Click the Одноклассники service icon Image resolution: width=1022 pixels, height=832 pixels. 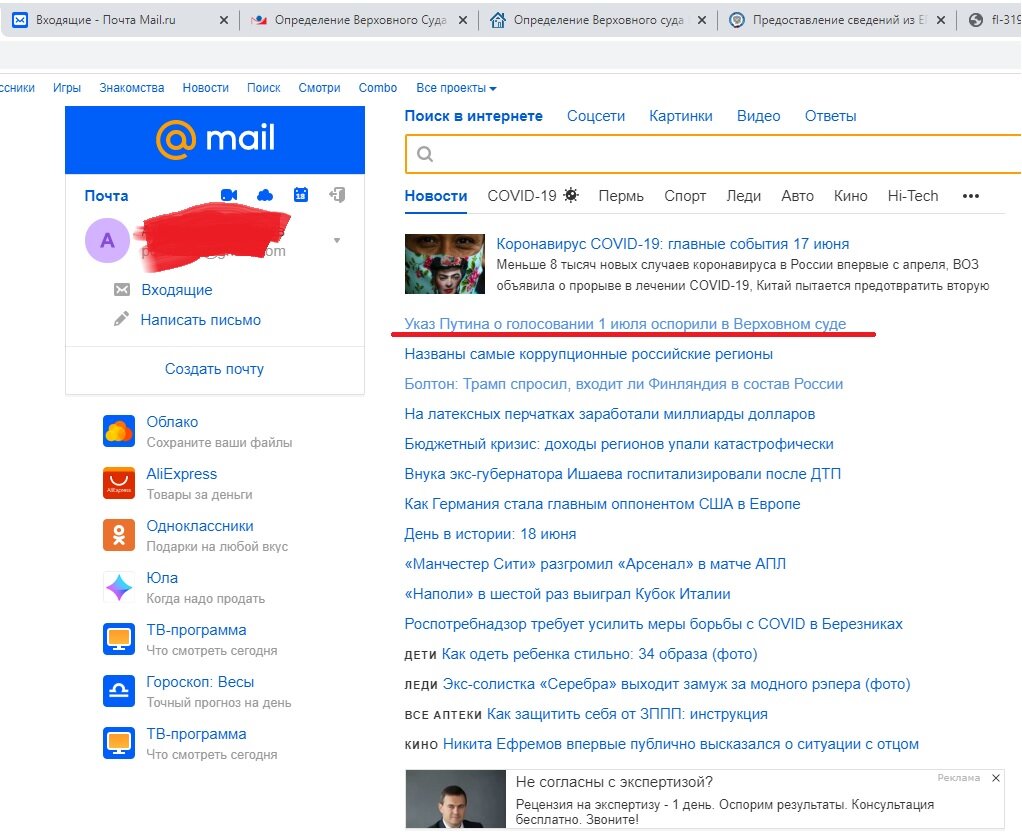click(119, 535)
